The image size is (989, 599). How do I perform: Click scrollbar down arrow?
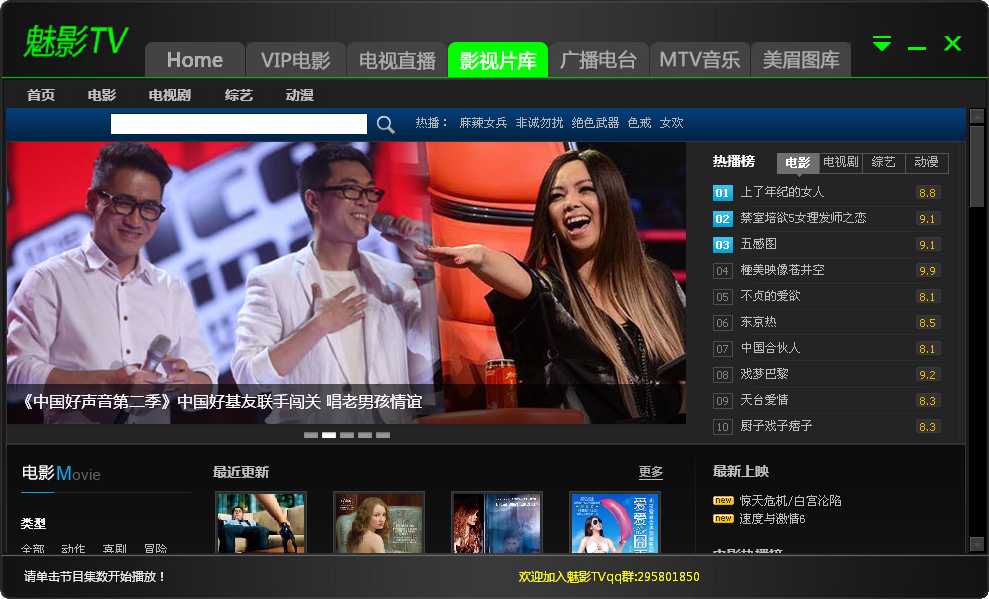click(x=977, y=544)
